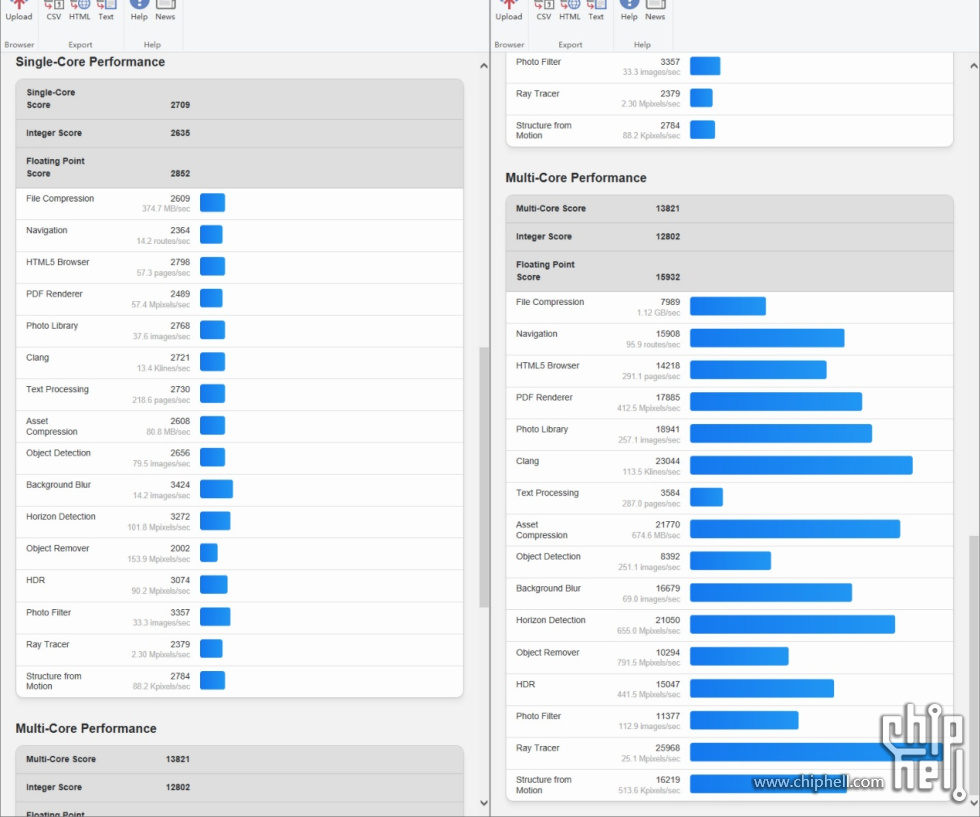Click multi-core HTML5 Browser score 14218

(x=668, y=366)
